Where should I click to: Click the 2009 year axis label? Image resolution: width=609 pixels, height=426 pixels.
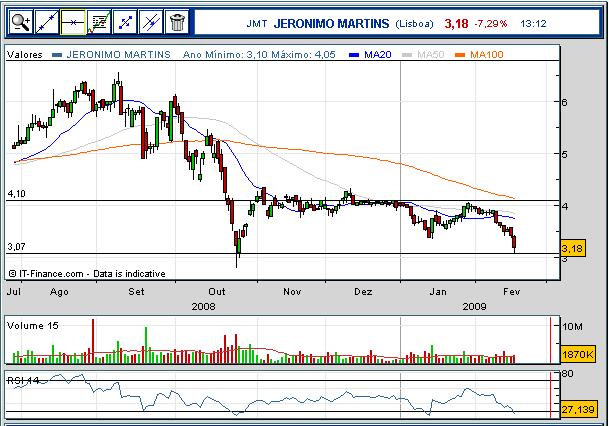tap(474, 306)
